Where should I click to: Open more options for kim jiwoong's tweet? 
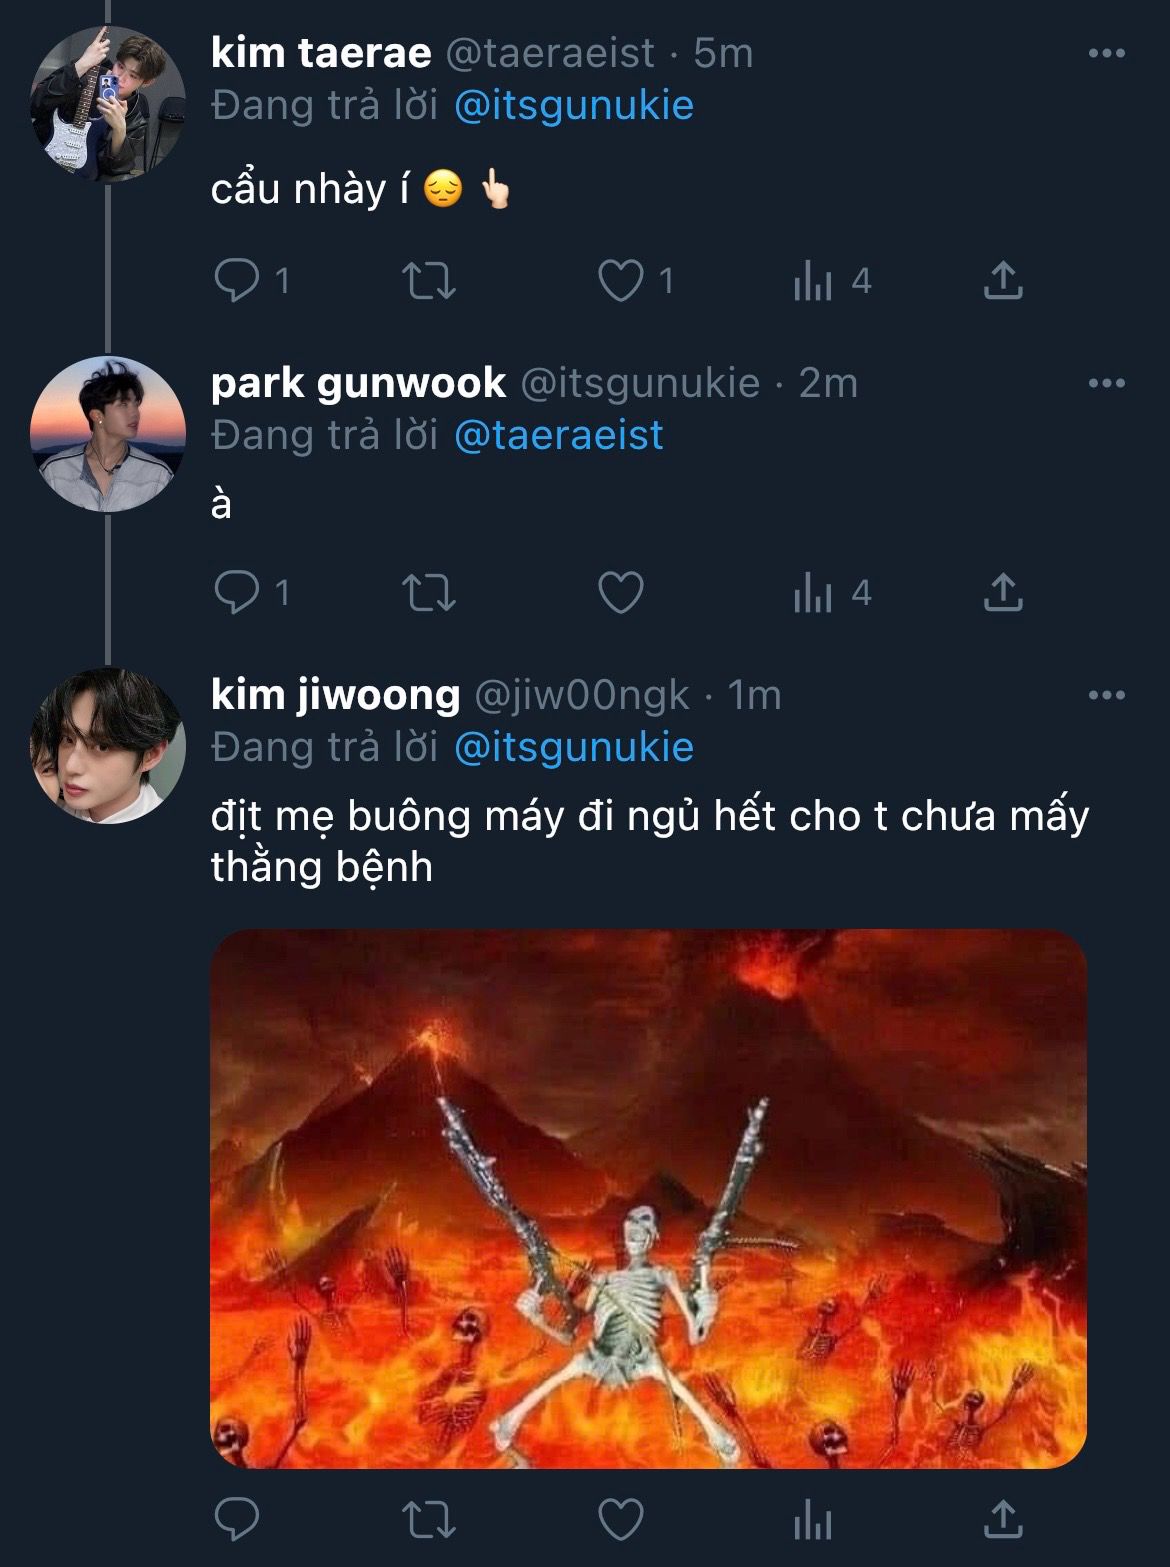point(1106,695)
